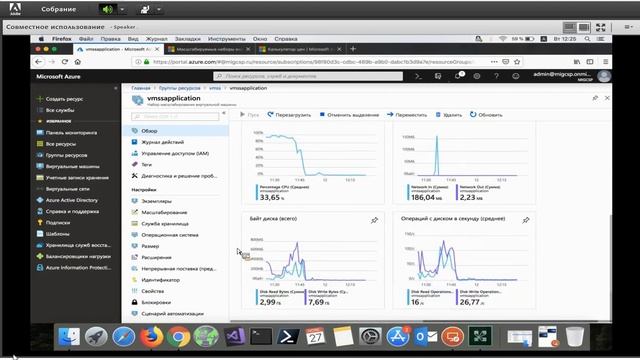The image size is (640, 360).
Task: Open Cloud Shell from the Azure top bar
Action: 418,76
